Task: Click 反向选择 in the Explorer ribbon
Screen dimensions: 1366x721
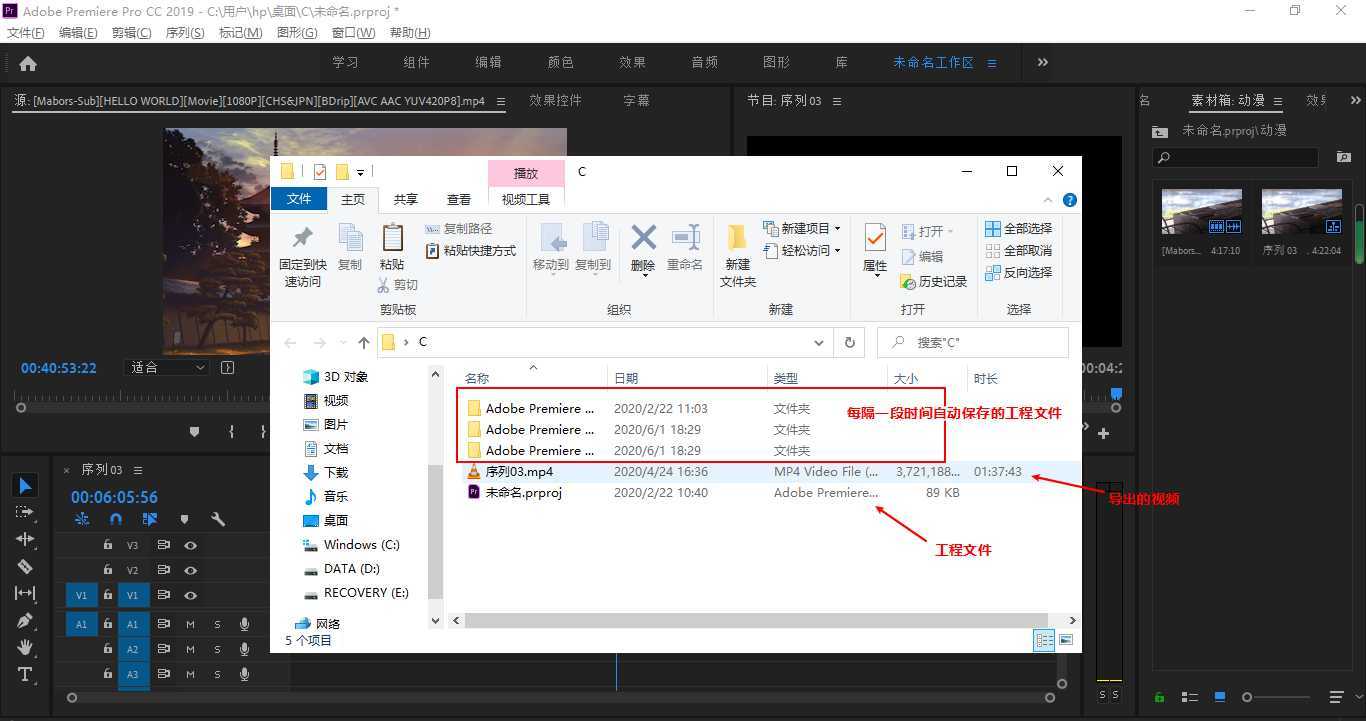Action: 1018,272
